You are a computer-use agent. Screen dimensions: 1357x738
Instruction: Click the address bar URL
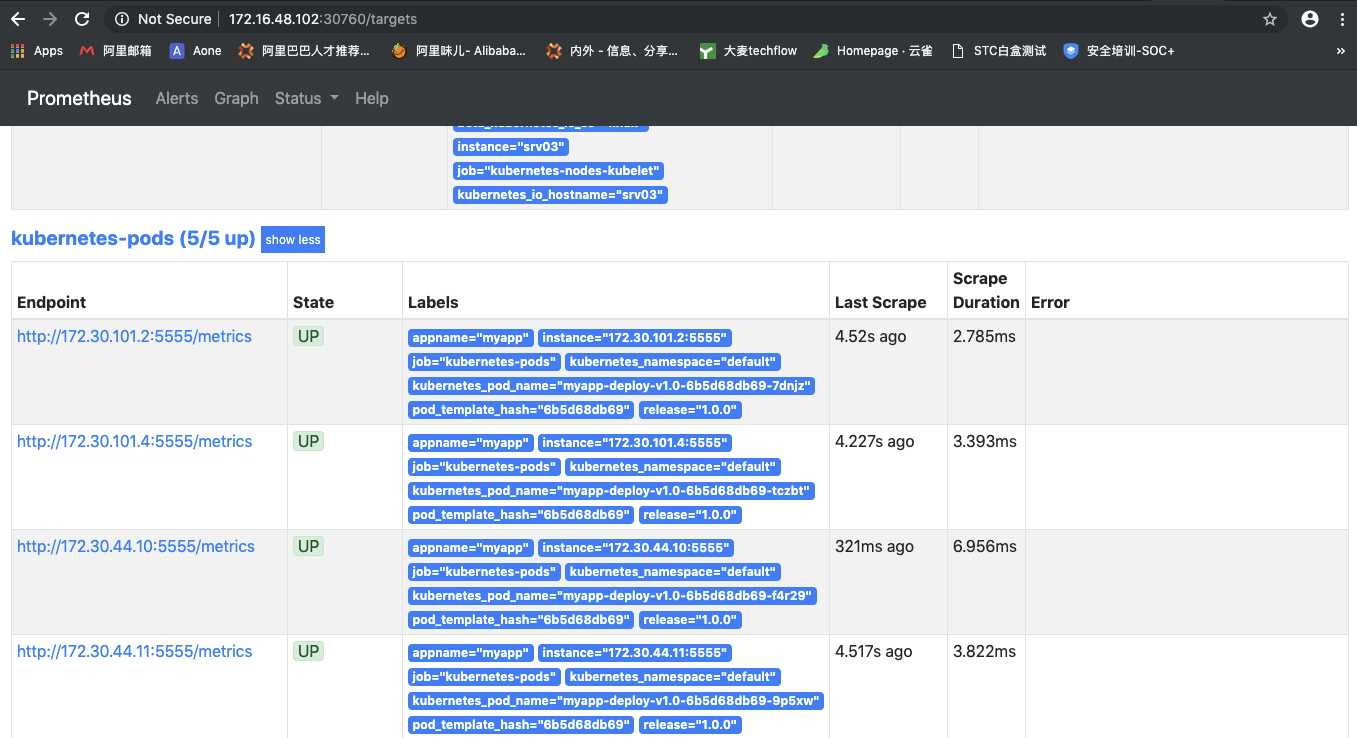[323, 19]
